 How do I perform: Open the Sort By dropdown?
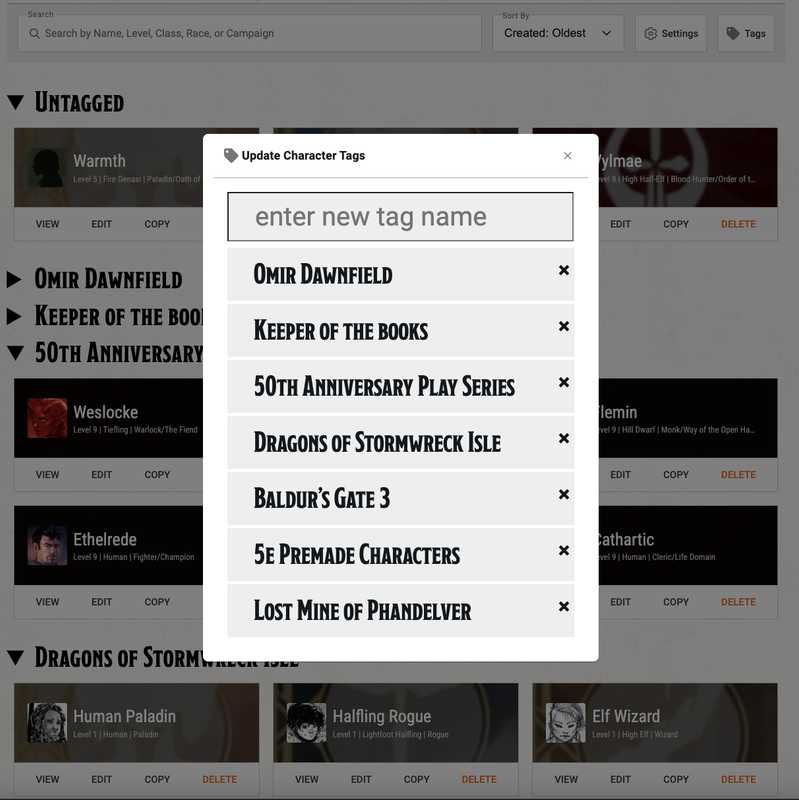pos(558,33)
